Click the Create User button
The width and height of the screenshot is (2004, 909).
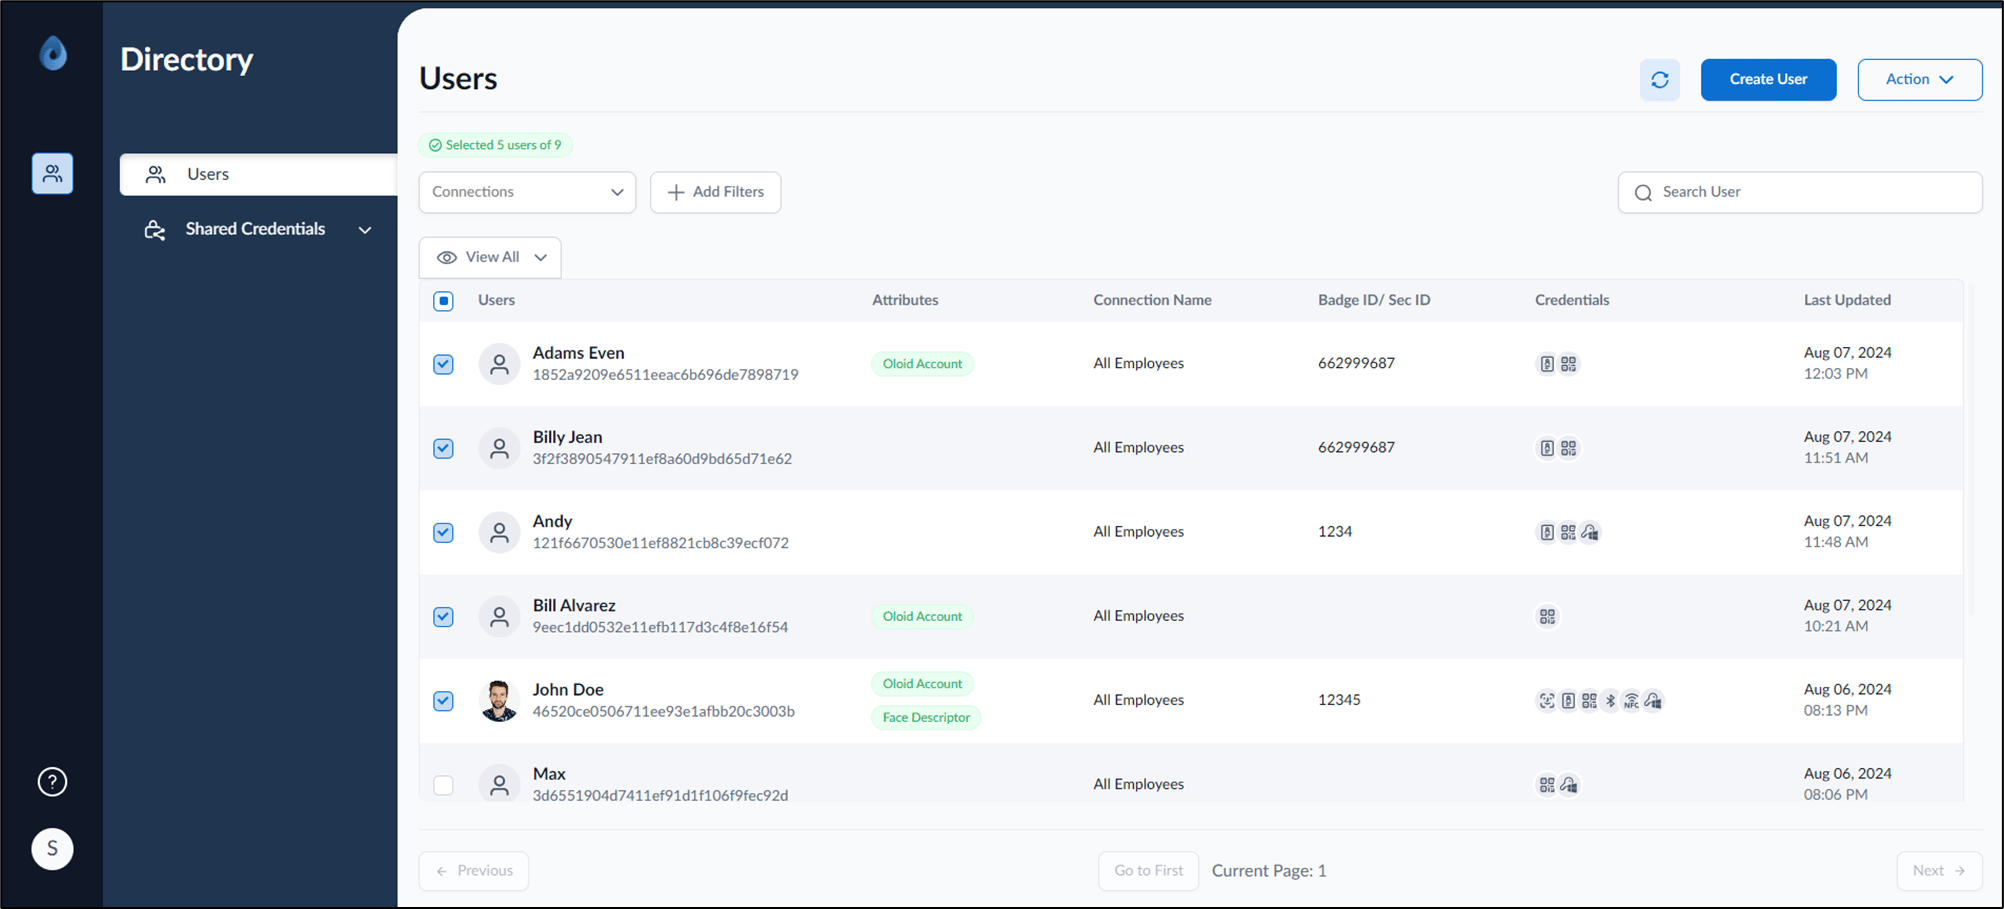(x=1768, y=80)
